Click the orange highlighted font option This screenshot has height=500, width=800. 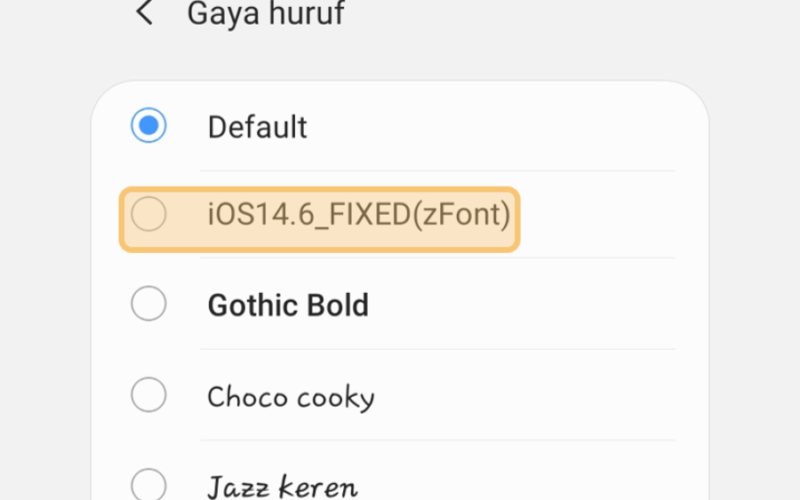tap(319, 219)
